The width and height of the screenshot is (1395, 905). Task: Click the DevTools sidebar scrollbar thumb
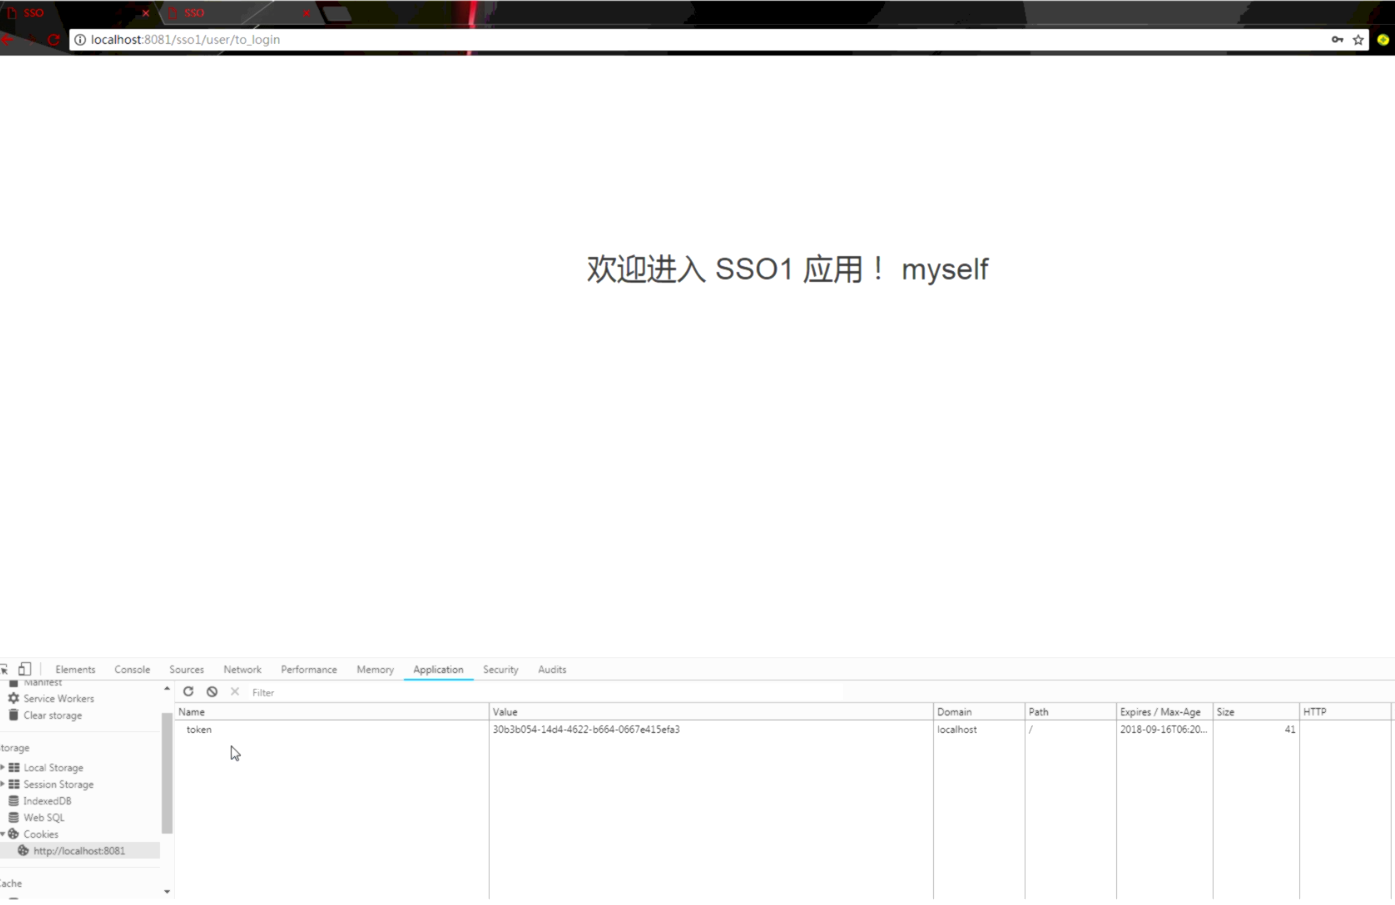pyautogui.click(x=167, y=773)
